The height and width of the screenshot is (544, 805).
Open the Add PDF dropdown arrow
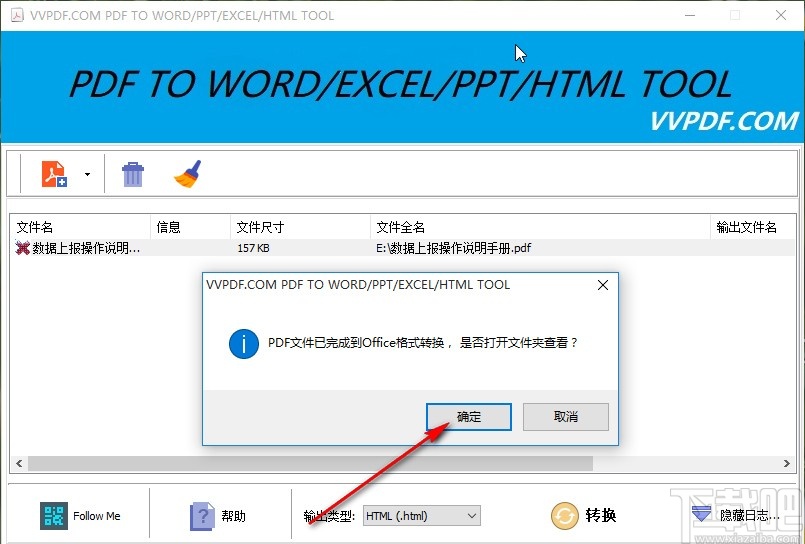pyautogui.click(x=87, y=174)
